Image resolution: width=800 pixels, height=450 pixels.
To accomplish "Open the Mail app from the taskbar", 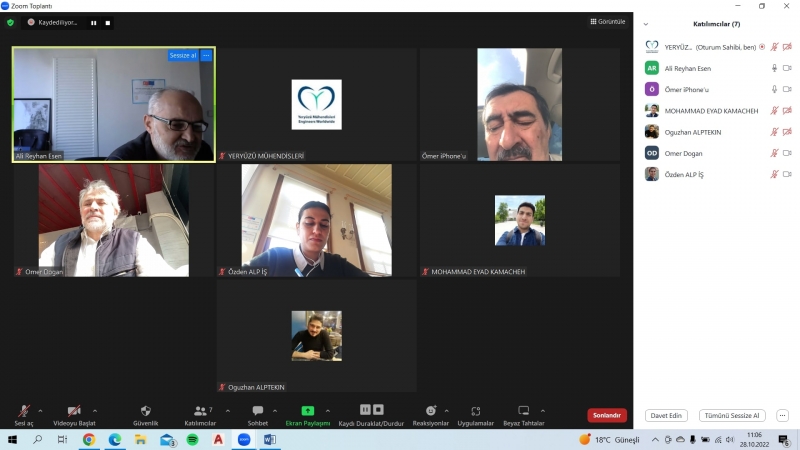I will (x=167, y=439).
